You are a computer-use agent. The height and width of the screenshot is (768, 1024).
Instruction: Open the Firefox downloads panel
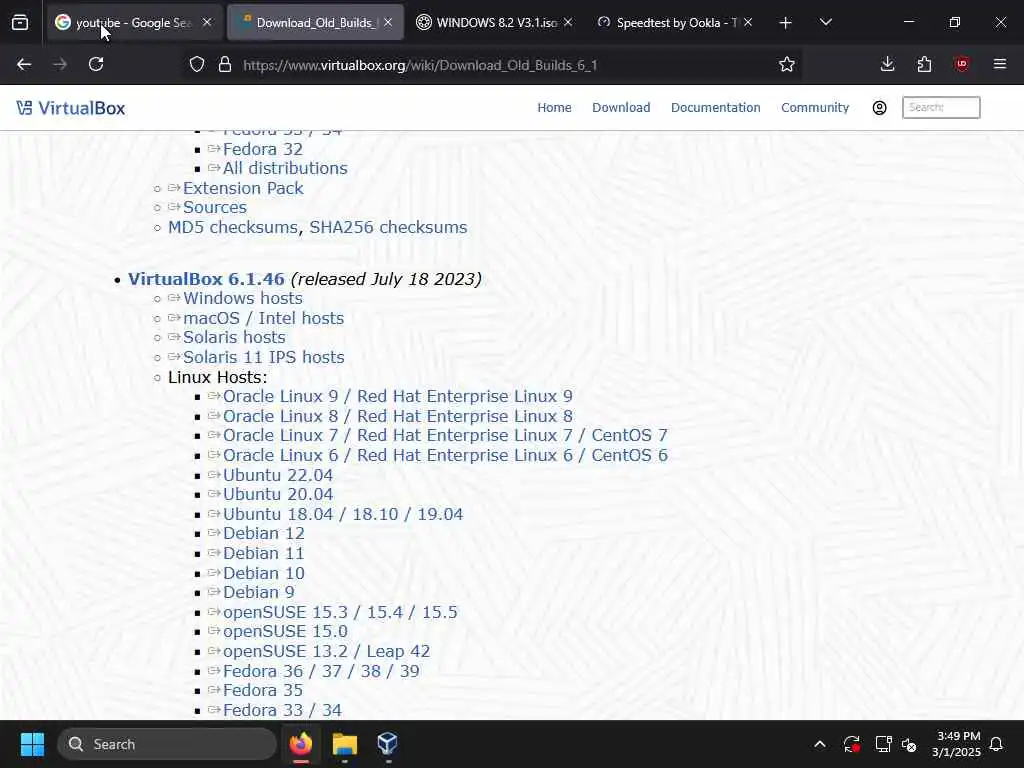pos(887,64)
